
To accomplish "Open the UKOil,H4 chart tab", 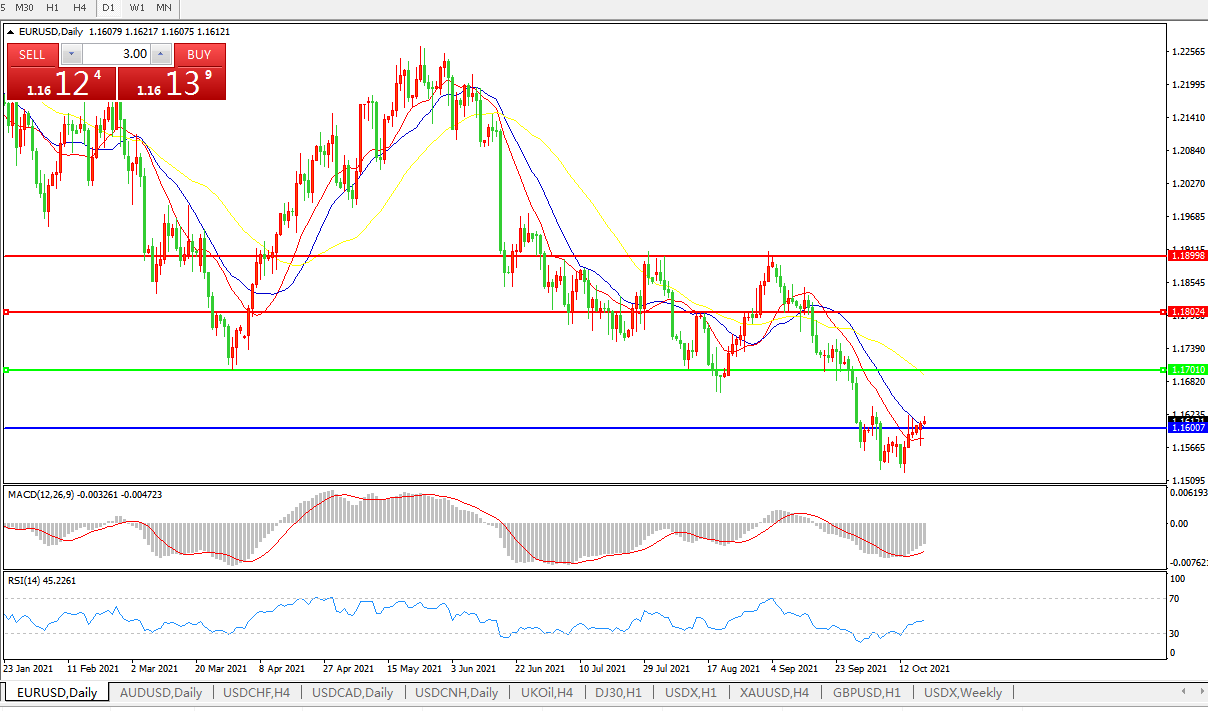I will coord(545,692).
